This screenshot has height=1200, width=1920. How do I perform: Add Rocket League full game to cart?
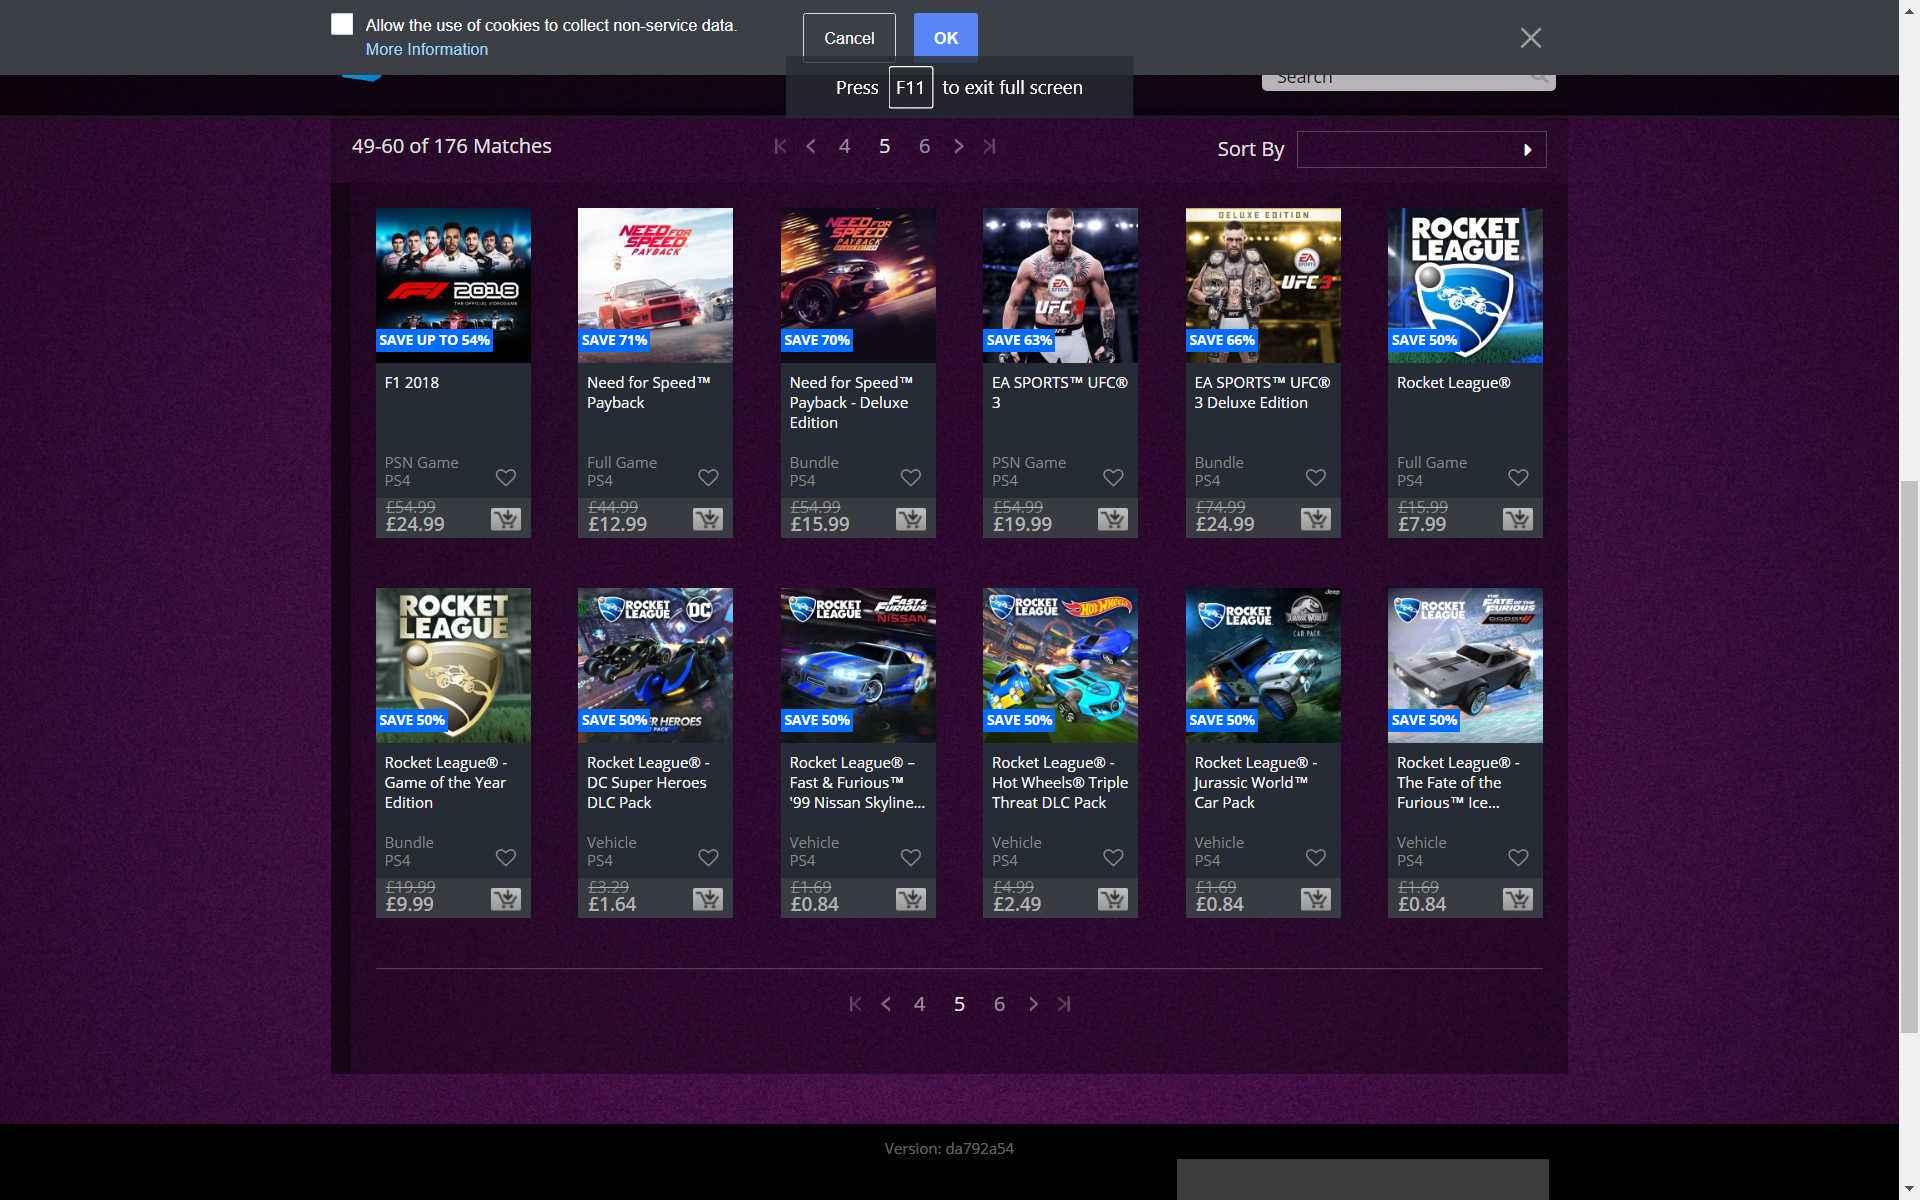point(1517,519)
